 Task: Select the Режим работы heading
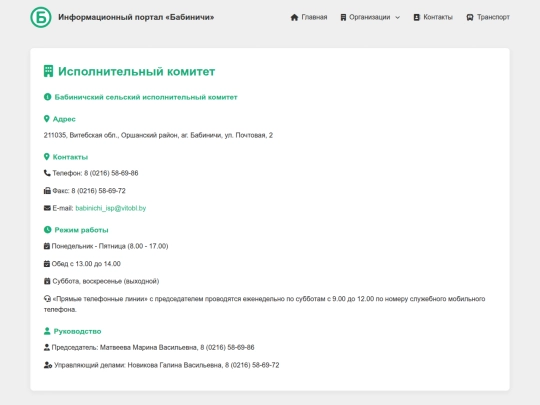(x=81, y=230)
